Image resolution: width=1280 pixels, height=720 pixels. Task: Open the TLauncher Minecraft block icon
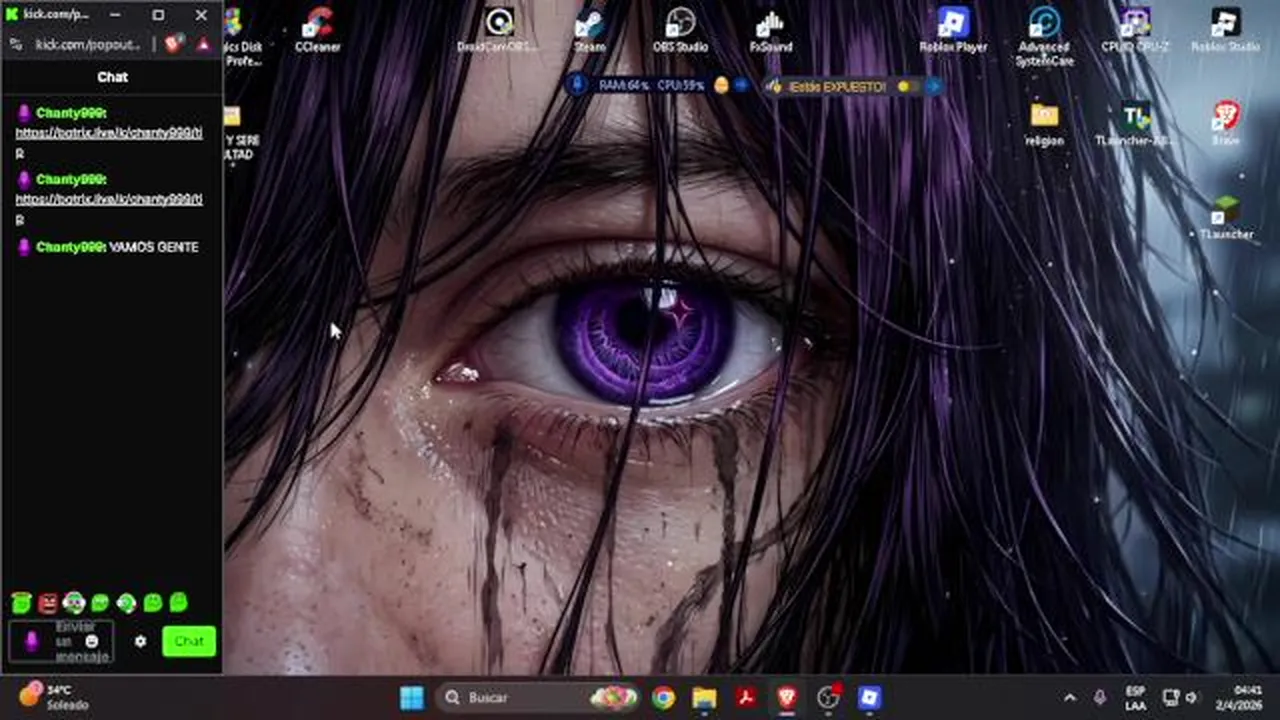(1226, 217)
